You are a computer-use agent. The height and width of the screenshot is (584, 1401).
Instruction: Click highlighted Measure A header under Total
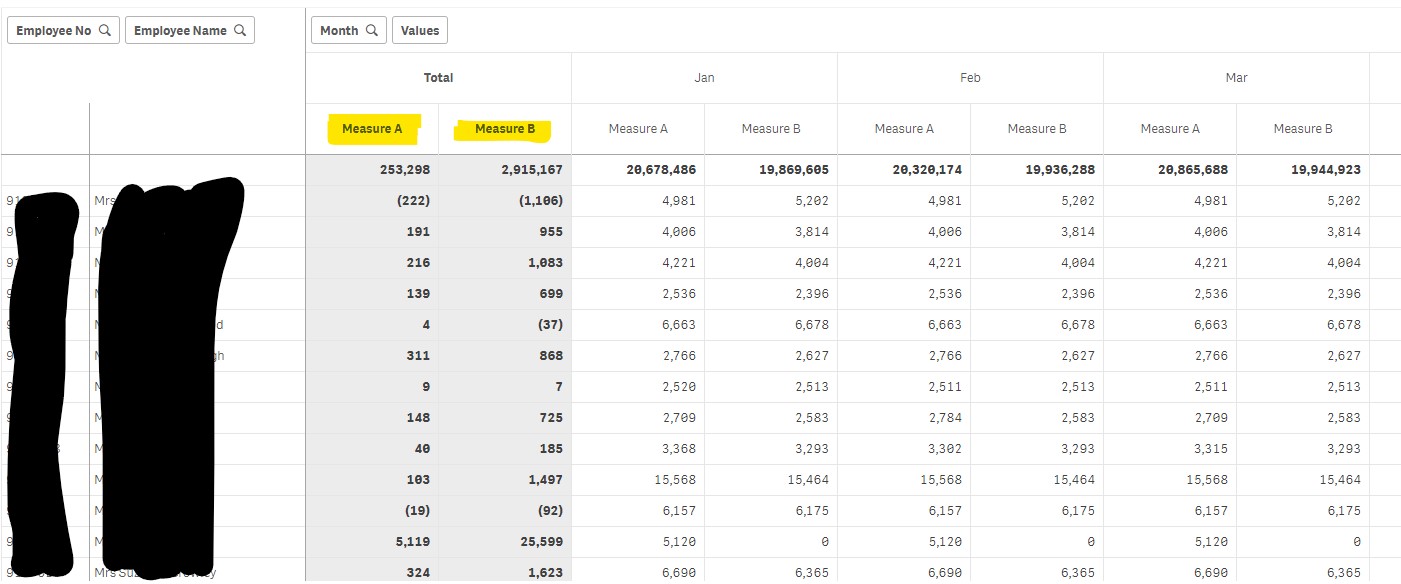tap(372, 129)
